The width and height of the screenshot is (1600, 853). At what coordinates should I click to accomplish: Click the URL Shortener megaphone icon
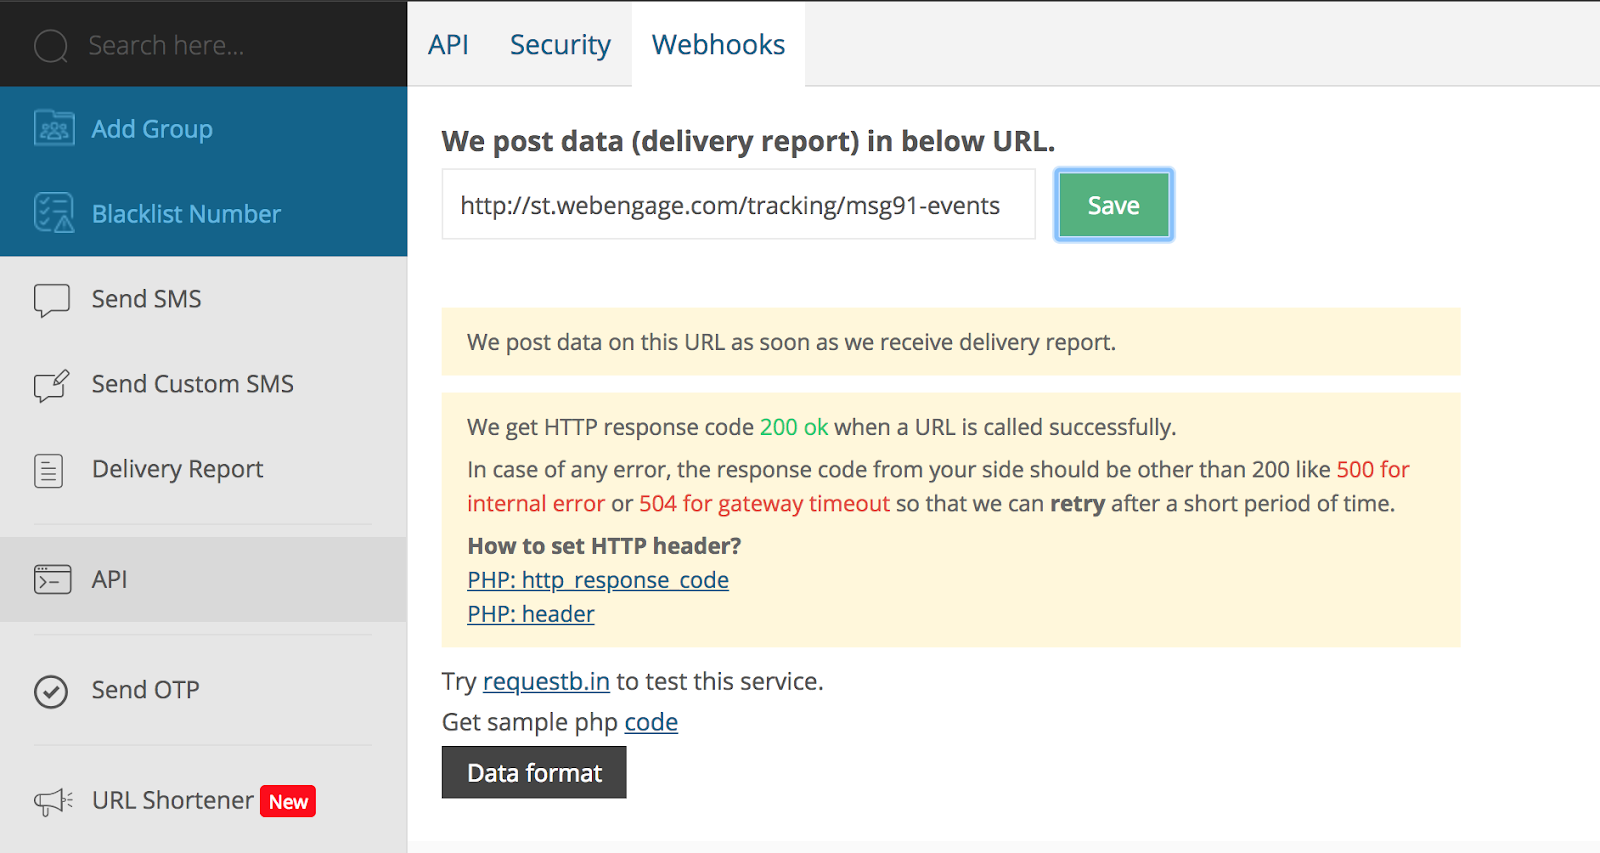click(54, 801)
